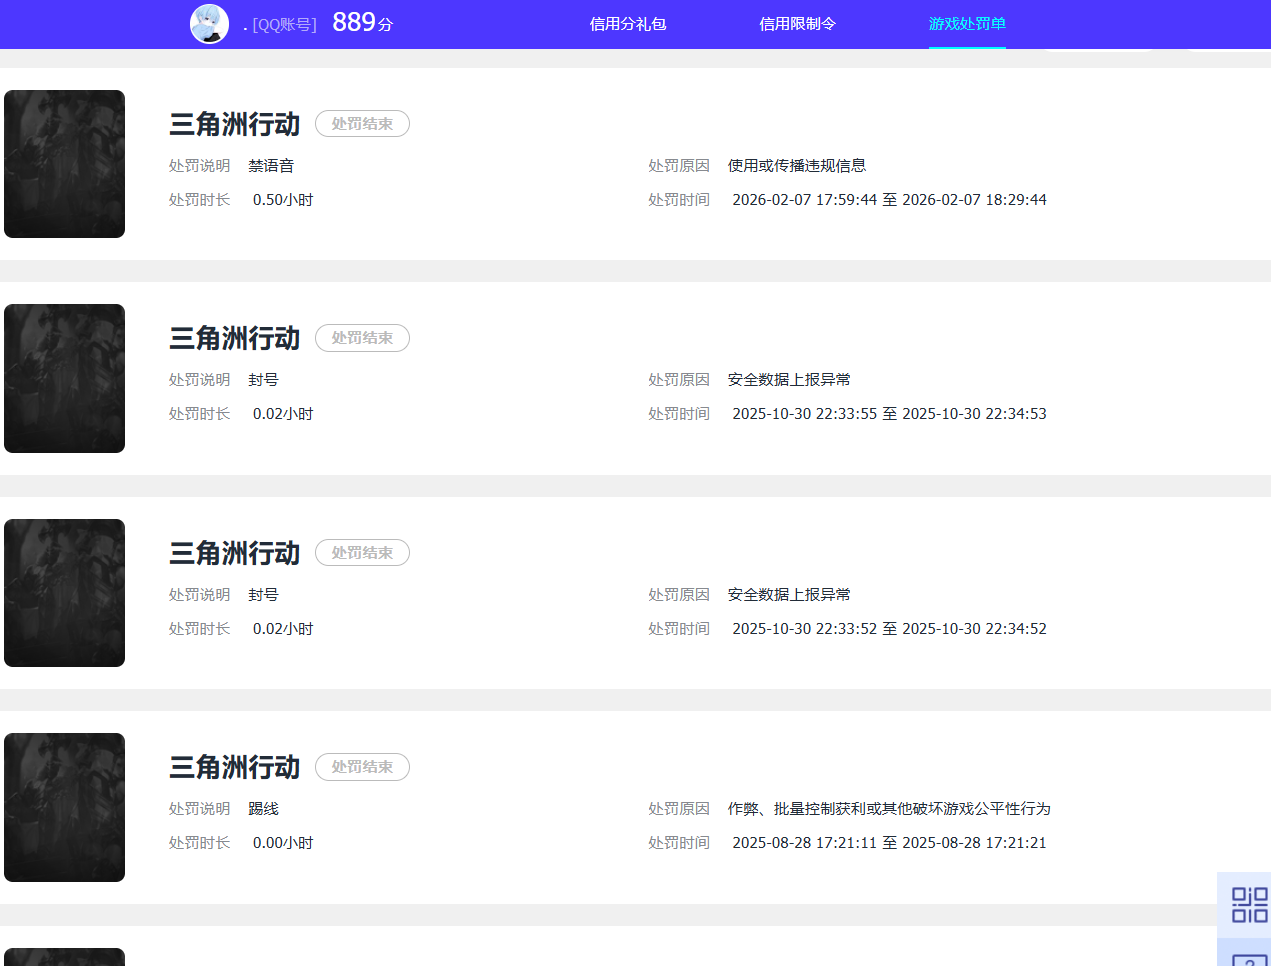Image resolution: width=1271 pixels, height=966 pixels.
Task: Click the 0.50小时 penalty duration text
Action: pyautogui.click(x=283, y=199)
